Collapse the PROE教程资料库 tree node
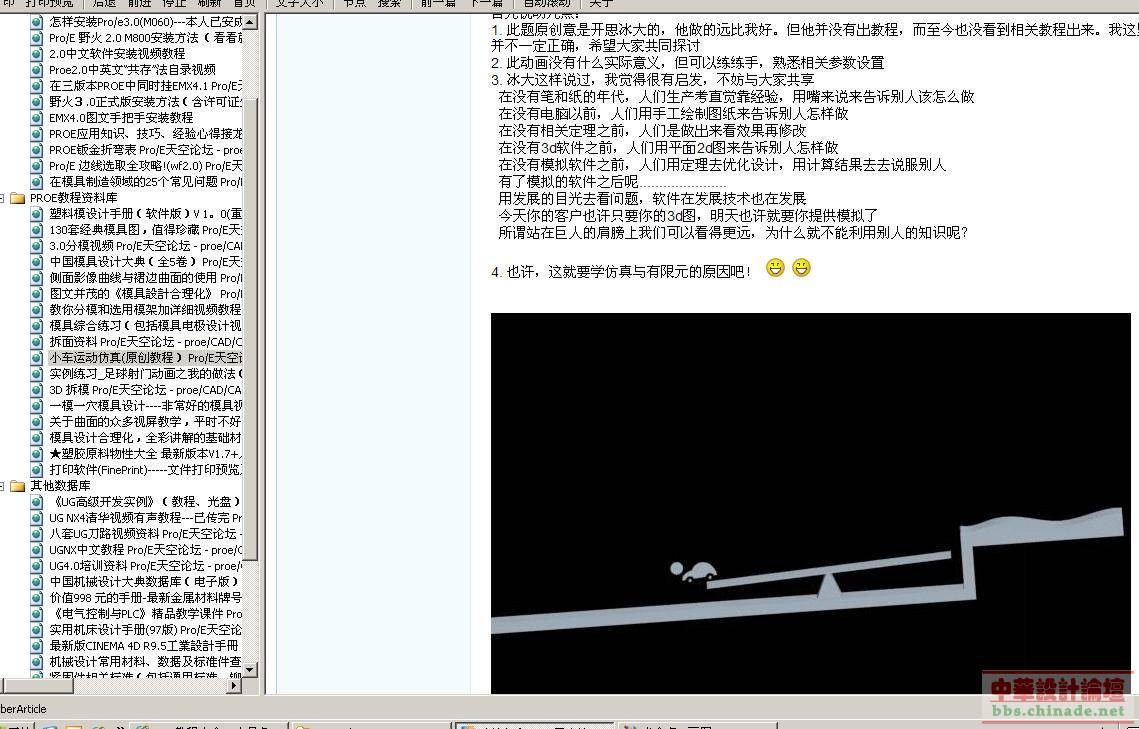 pyautogui.click(x=2, y=197)
